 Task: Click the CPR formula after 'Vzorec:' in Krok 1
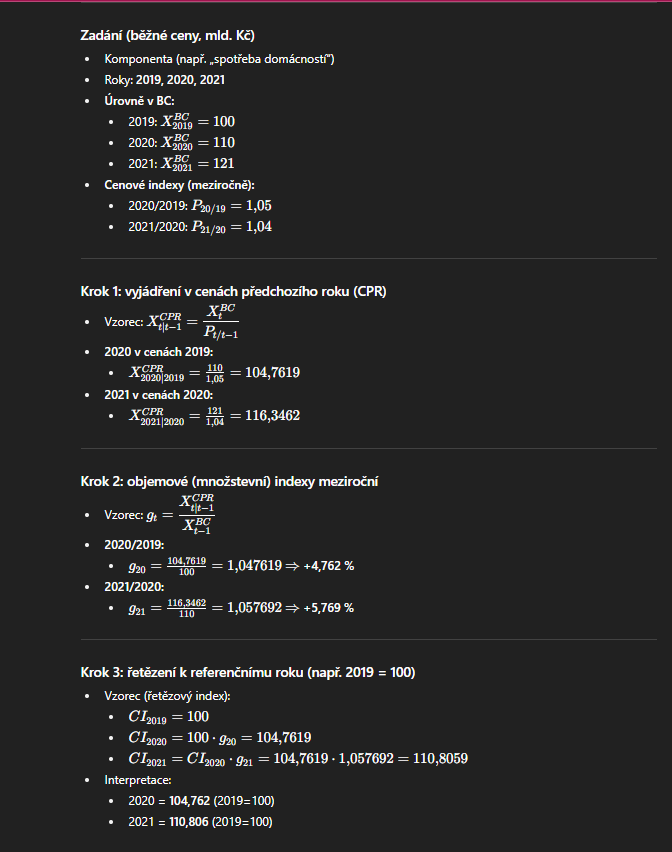click(x=193, y=322)
